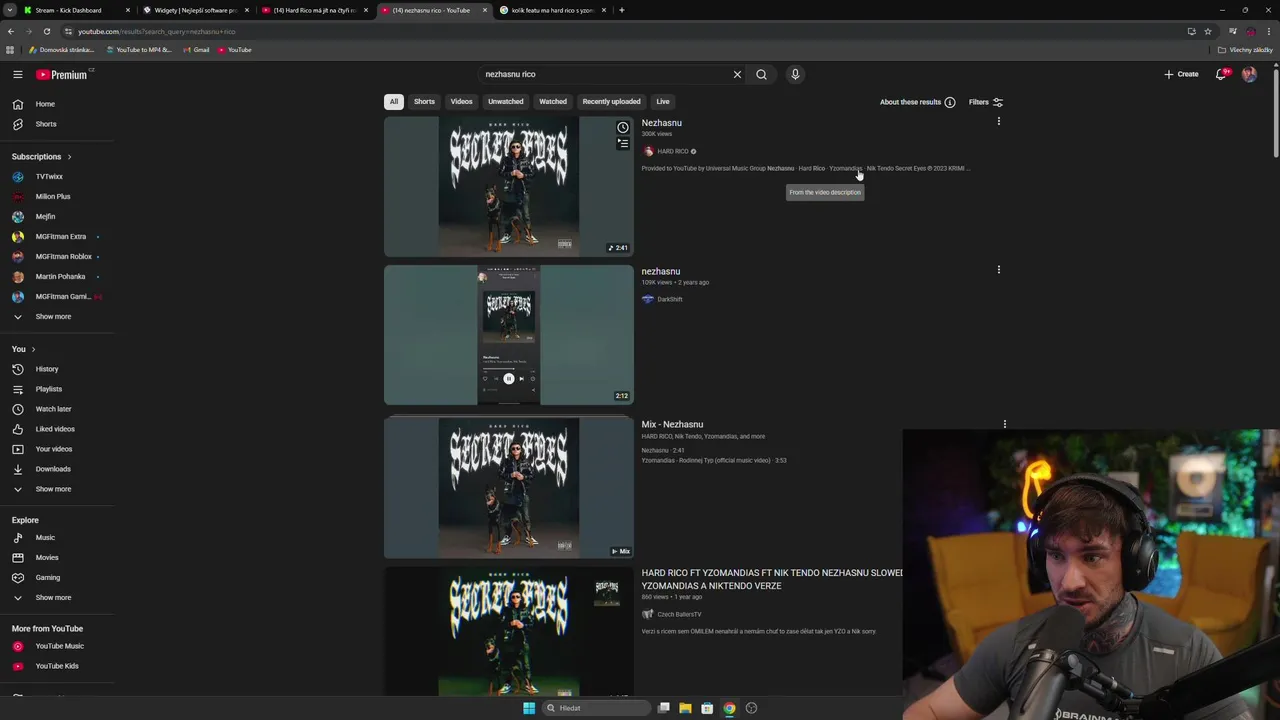The height and width of the screenshot is (720, 1280).
Task: Select the Watched filter chip
Action: (x=553, y=102)
